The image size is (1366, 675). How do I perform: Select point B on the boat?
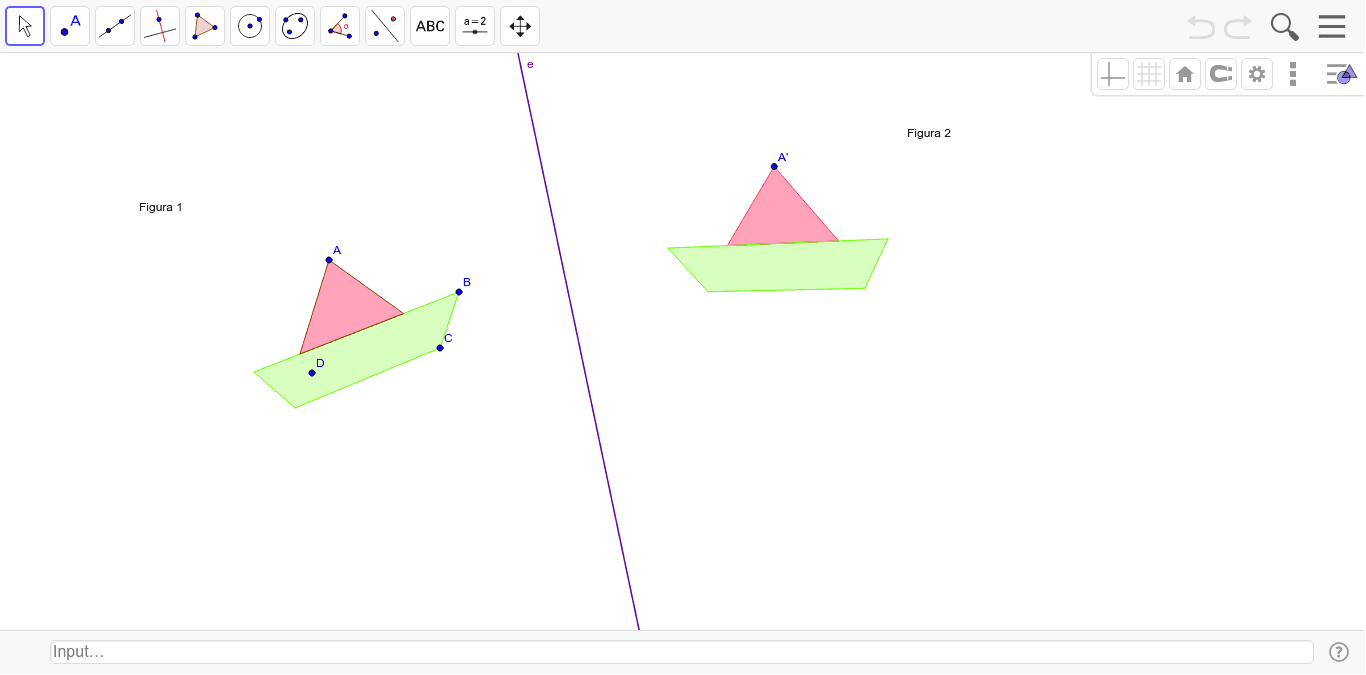pyautogui.click(x=459, y=292)
